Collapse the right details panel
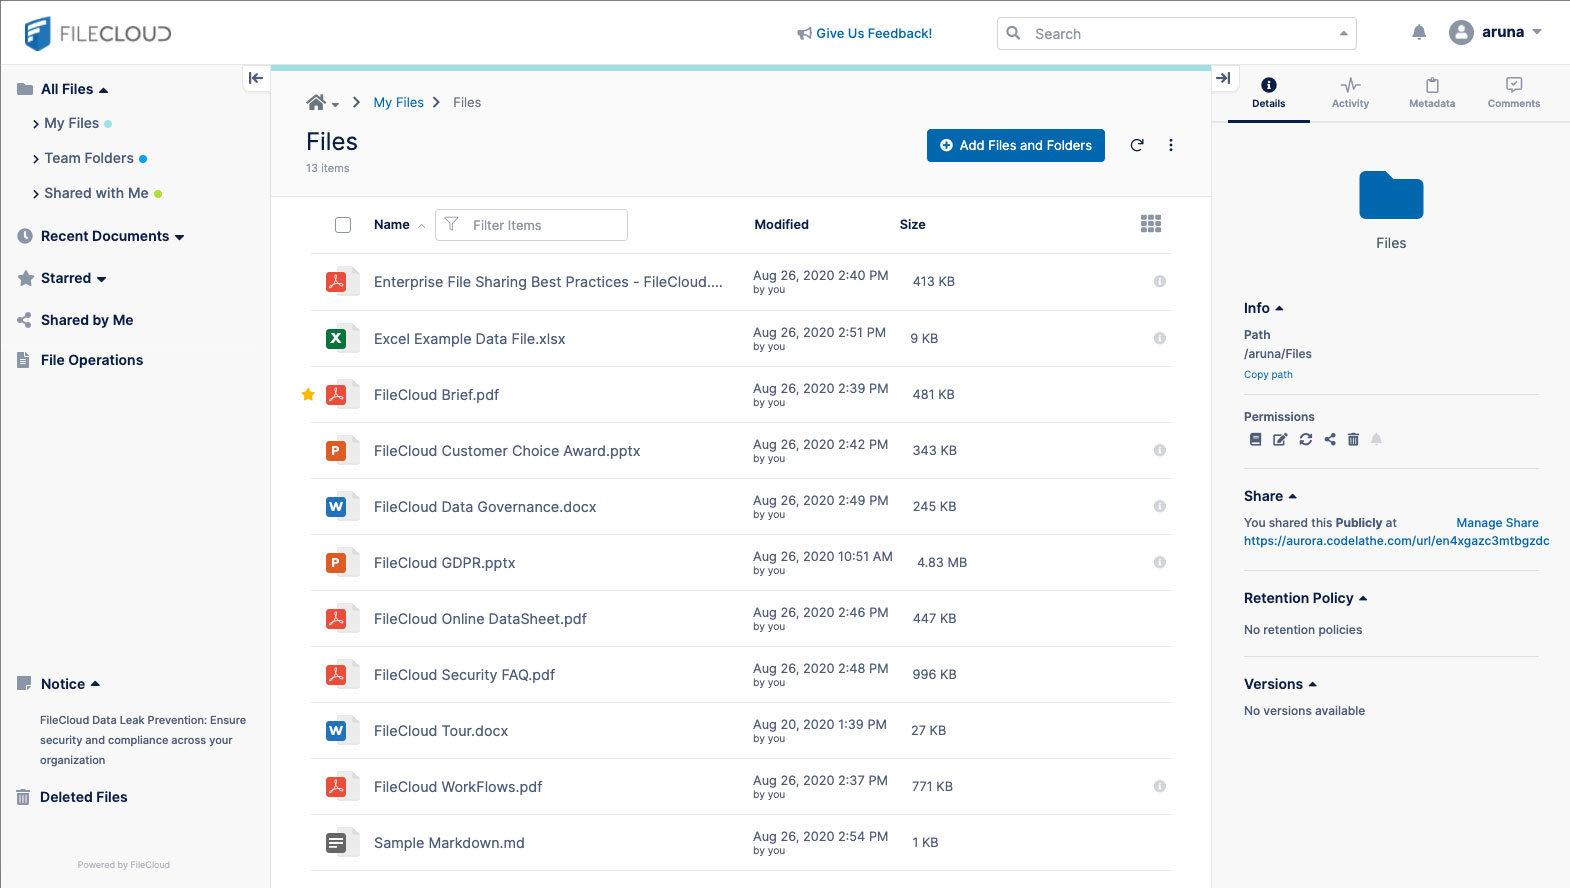Screen dimensions: 1570x888 coord(1223,78)
